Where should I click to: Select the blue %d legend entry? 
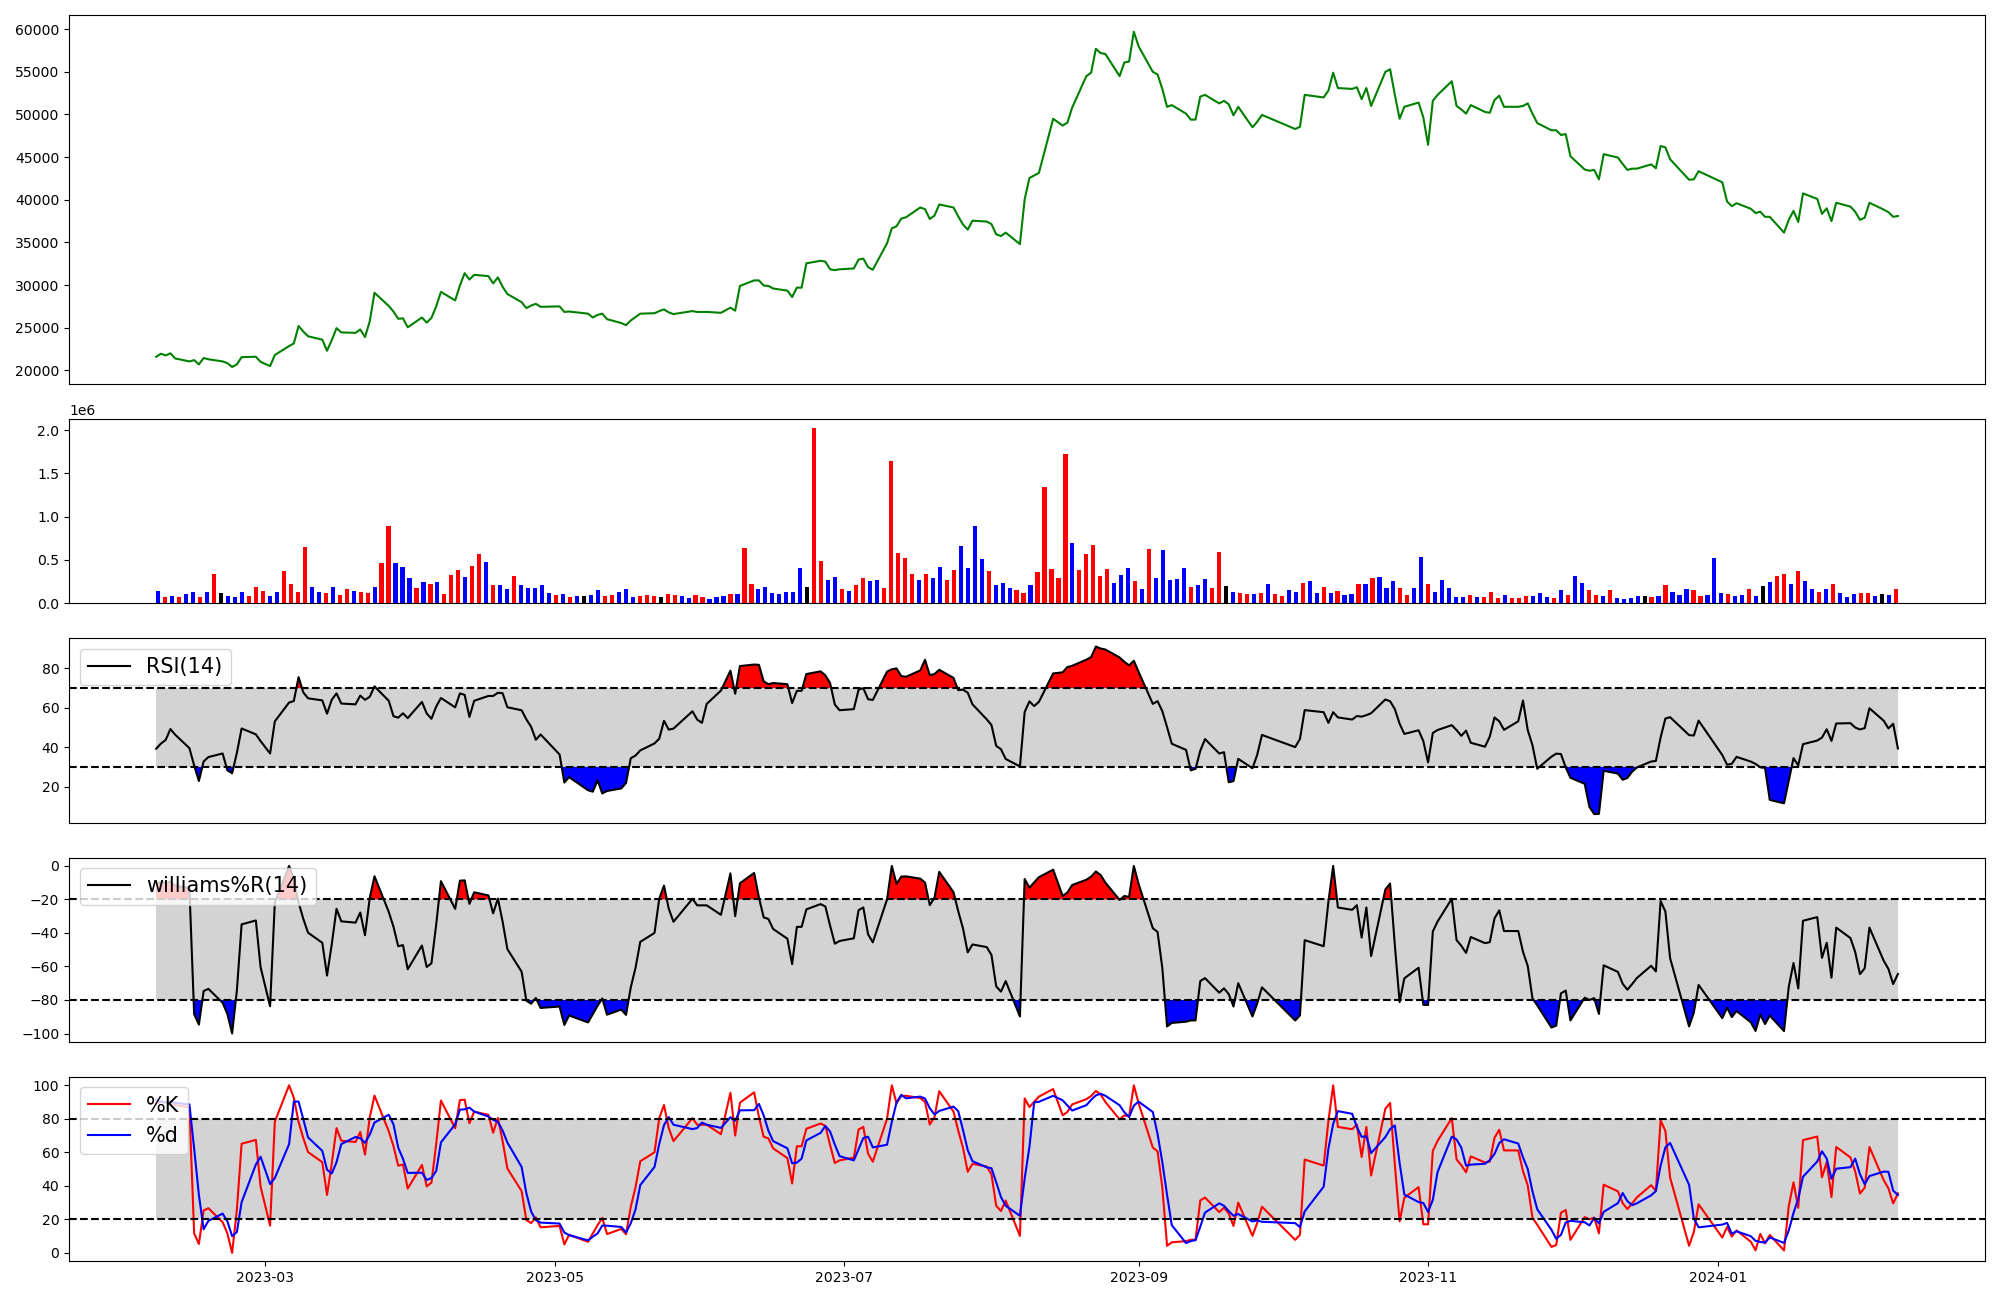pos(162,1135)
